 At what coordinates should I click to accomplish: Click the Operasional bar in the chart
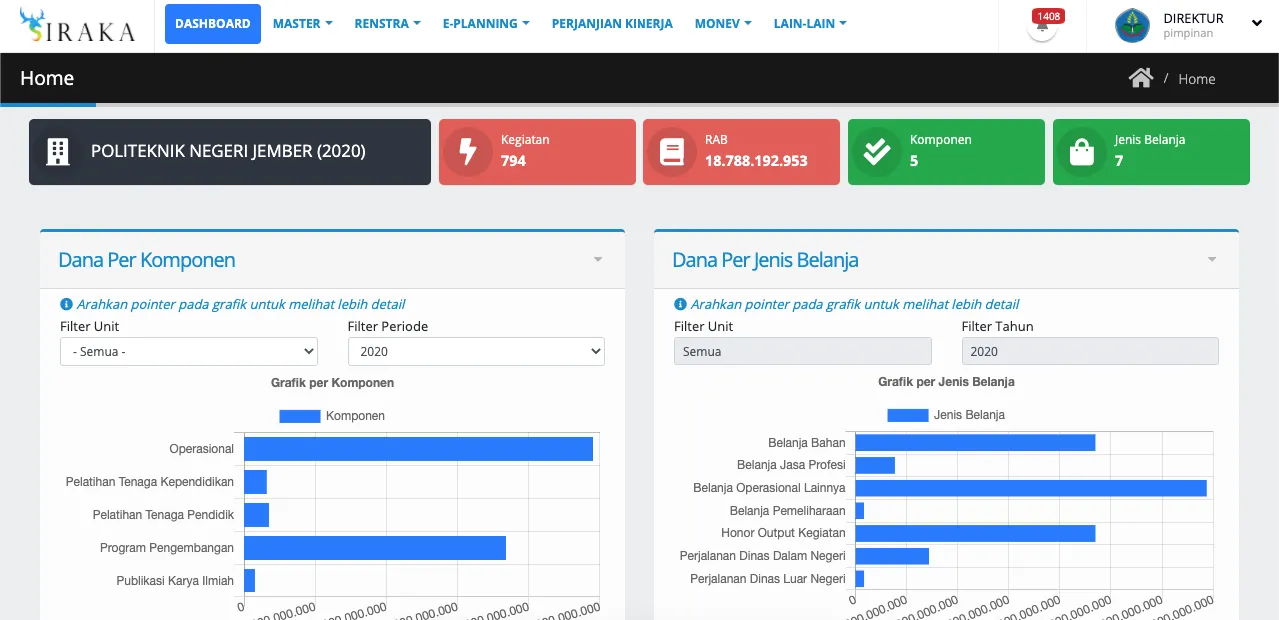tap(418, 449)
